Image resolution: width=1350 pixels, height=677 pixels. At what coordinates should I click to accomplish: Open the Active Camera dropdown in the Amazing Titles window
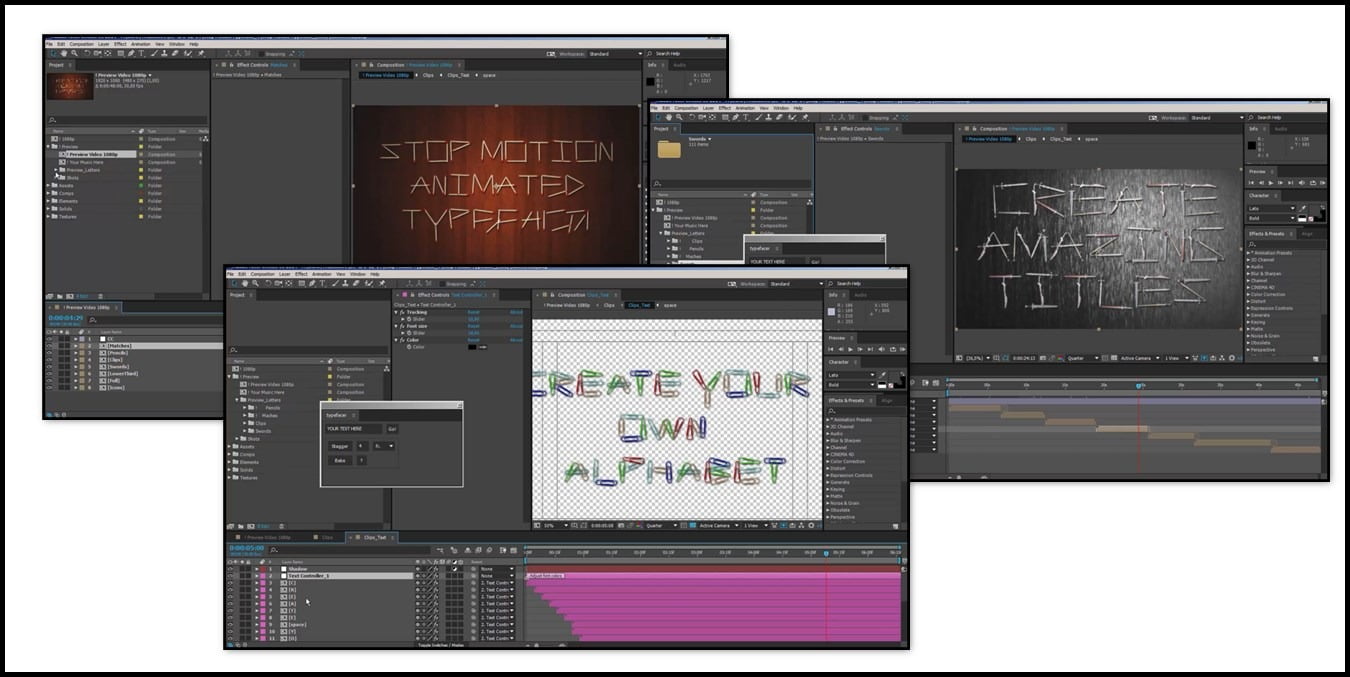click(1141, 358)
